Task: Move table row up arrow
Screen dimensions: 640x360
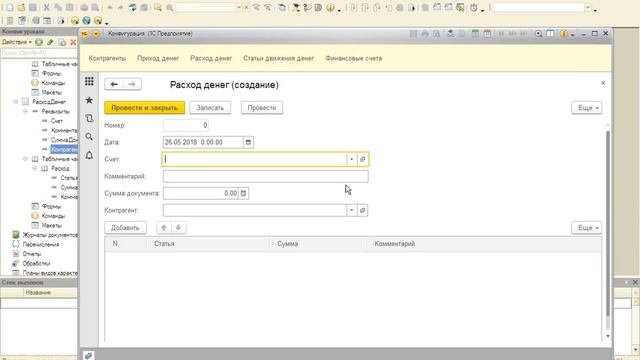Action: (164, 227)
